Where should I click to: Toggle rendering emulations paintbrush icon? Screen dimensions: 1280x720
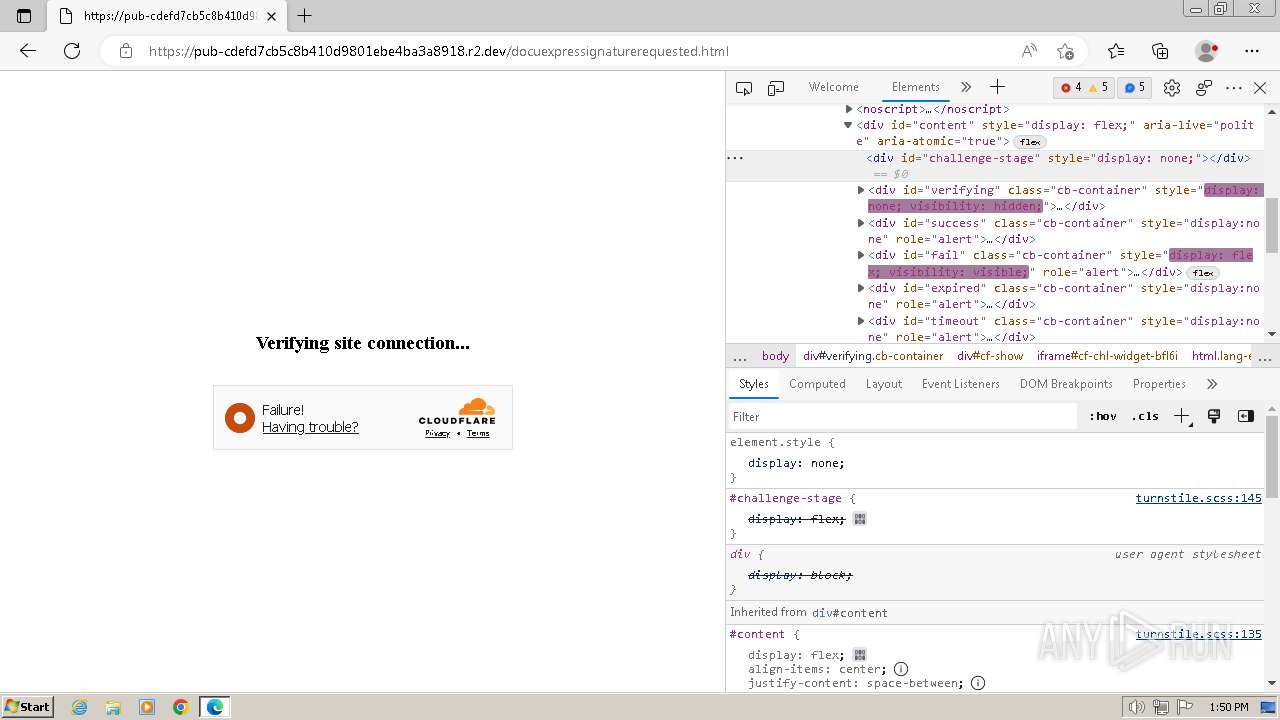point(1214,416)
